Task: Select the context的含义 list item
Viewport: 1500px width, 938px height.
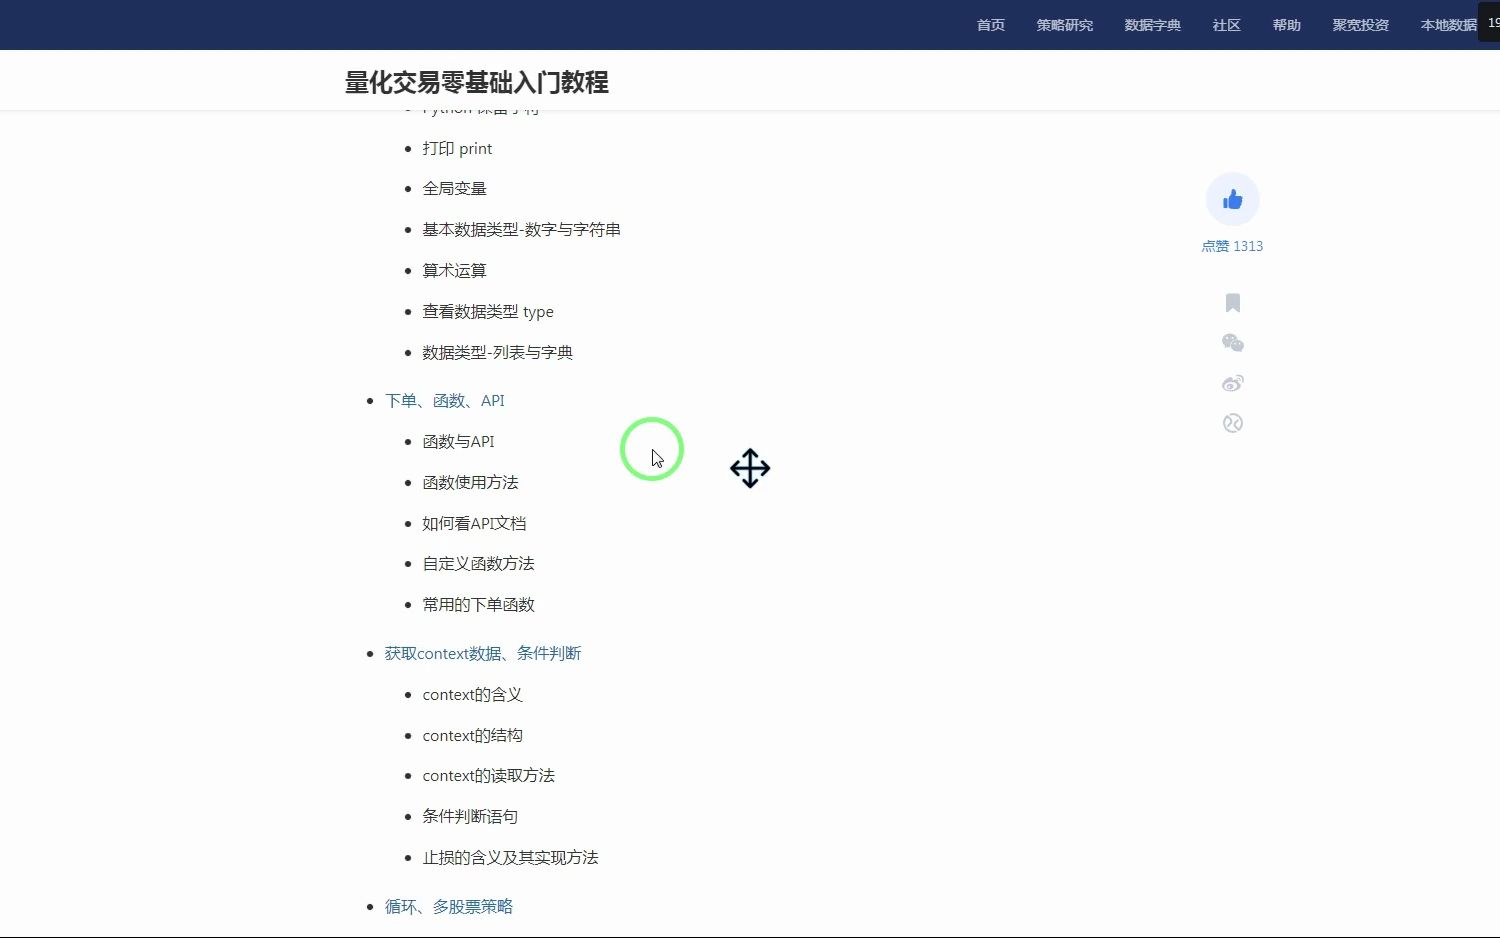Action: pos(472,695)
